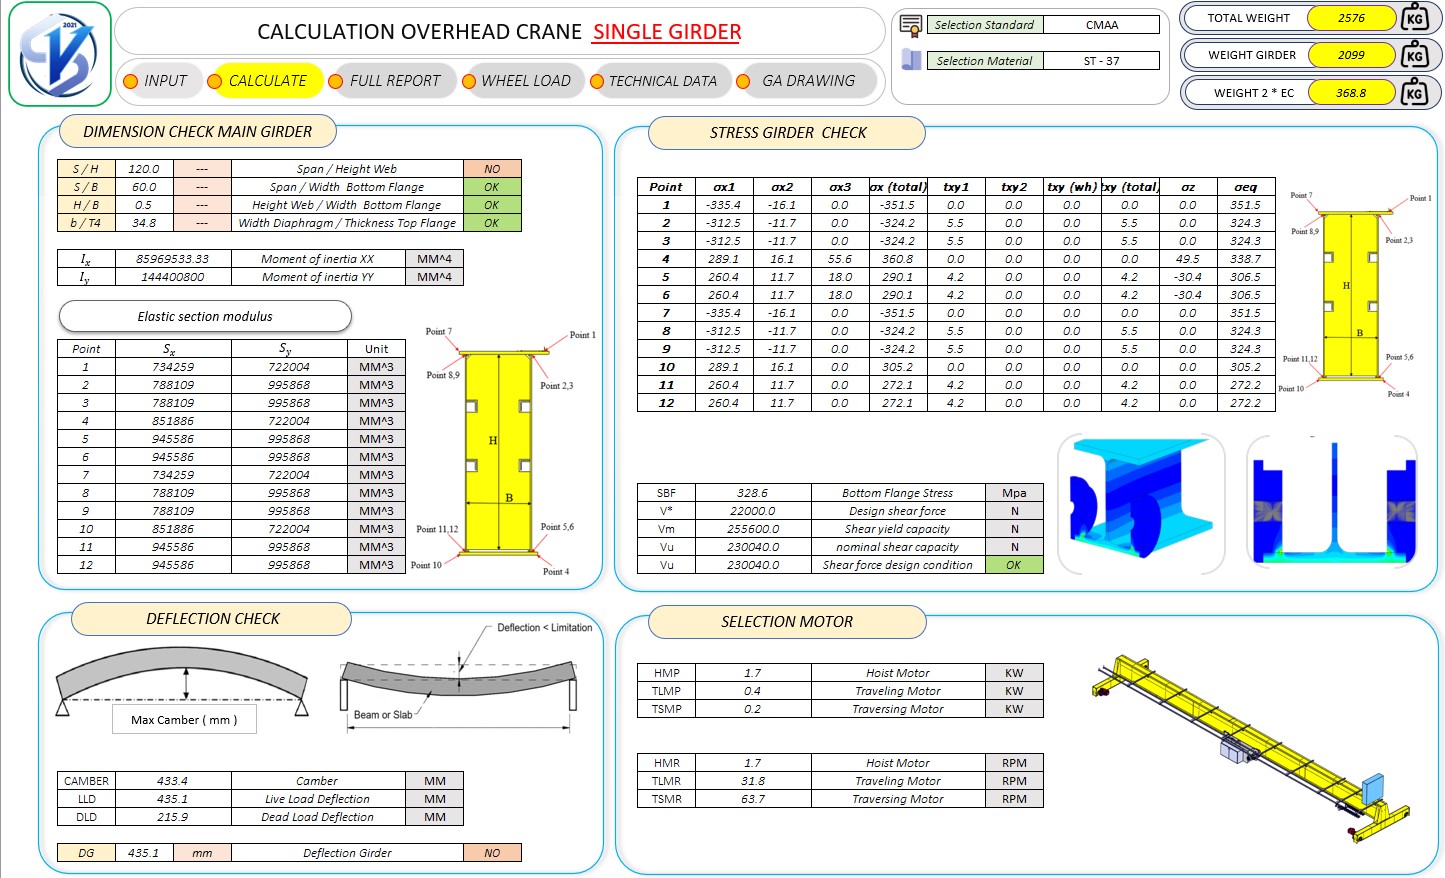Screen dimensions: 1445x878
Task: Click the yellow overhead crane 3D image
Action: (1251, 750)
